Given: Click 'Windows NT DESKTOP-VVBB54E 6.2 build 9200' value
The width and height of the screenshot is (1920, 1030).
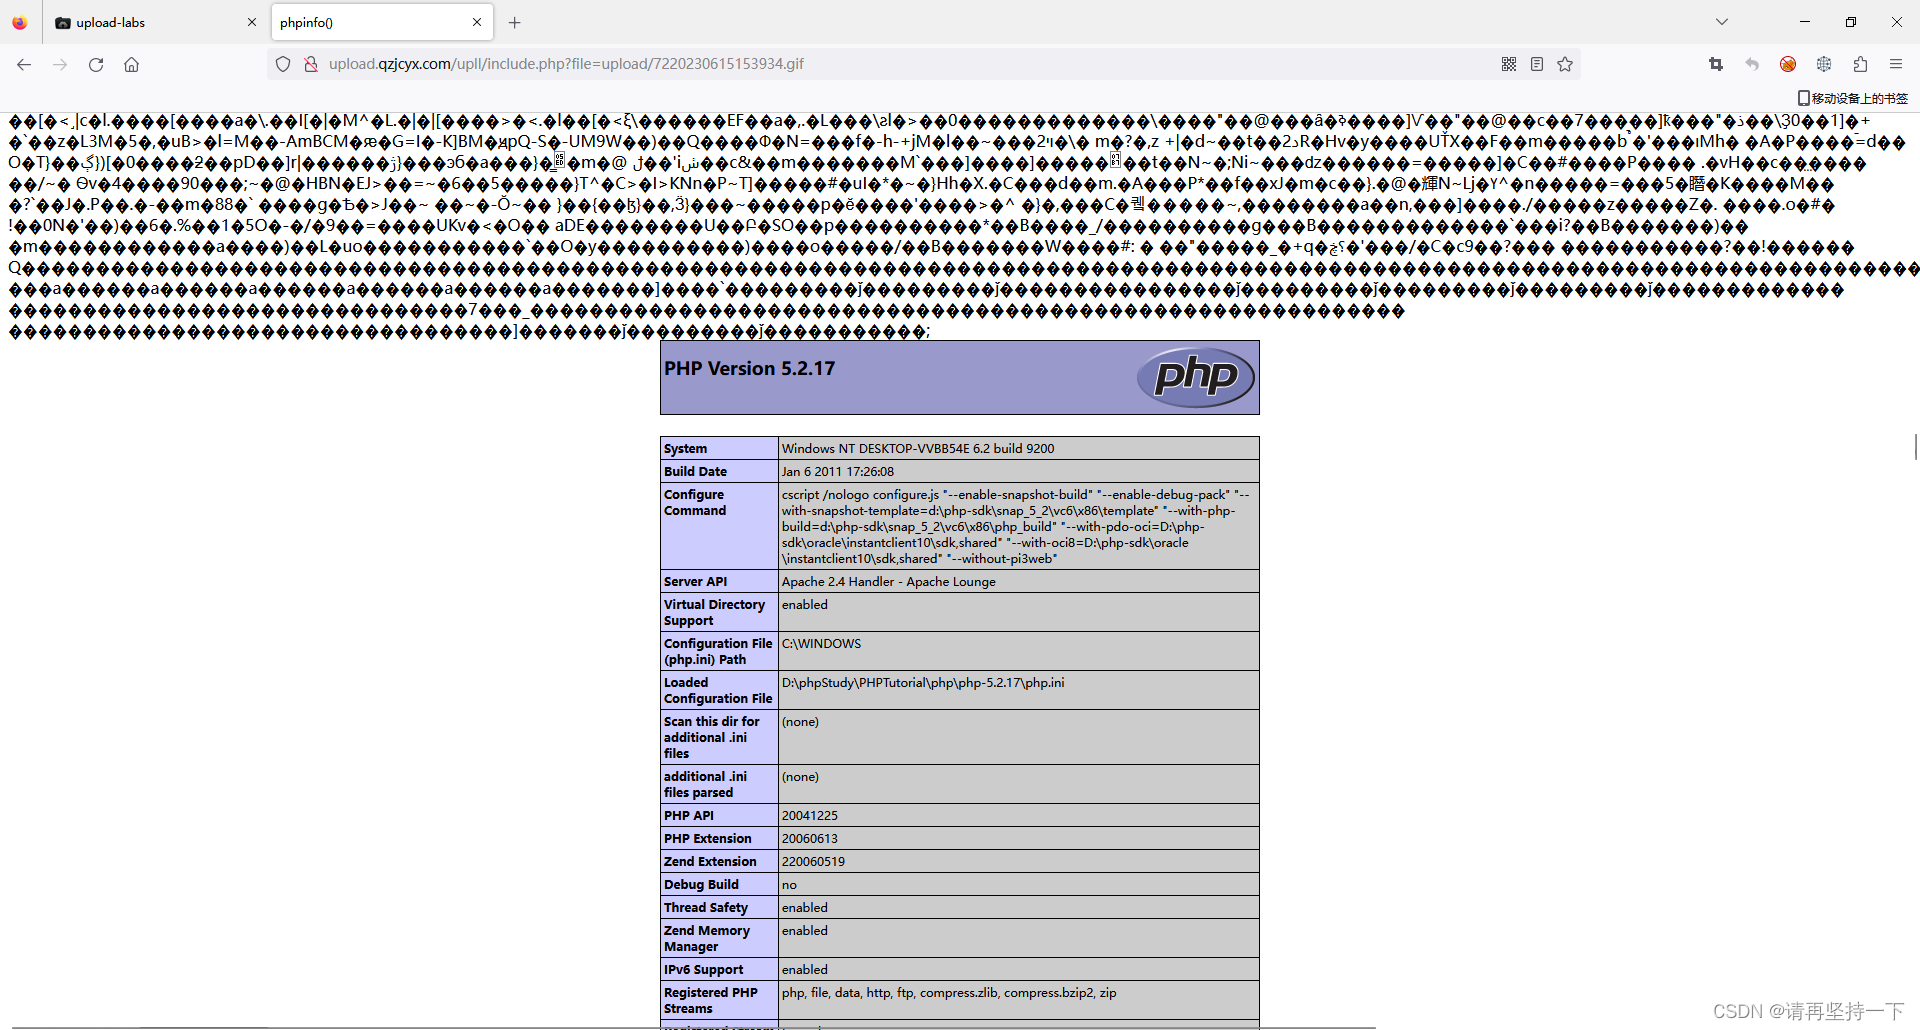Looking at the screenshot, I should point(918,449).
